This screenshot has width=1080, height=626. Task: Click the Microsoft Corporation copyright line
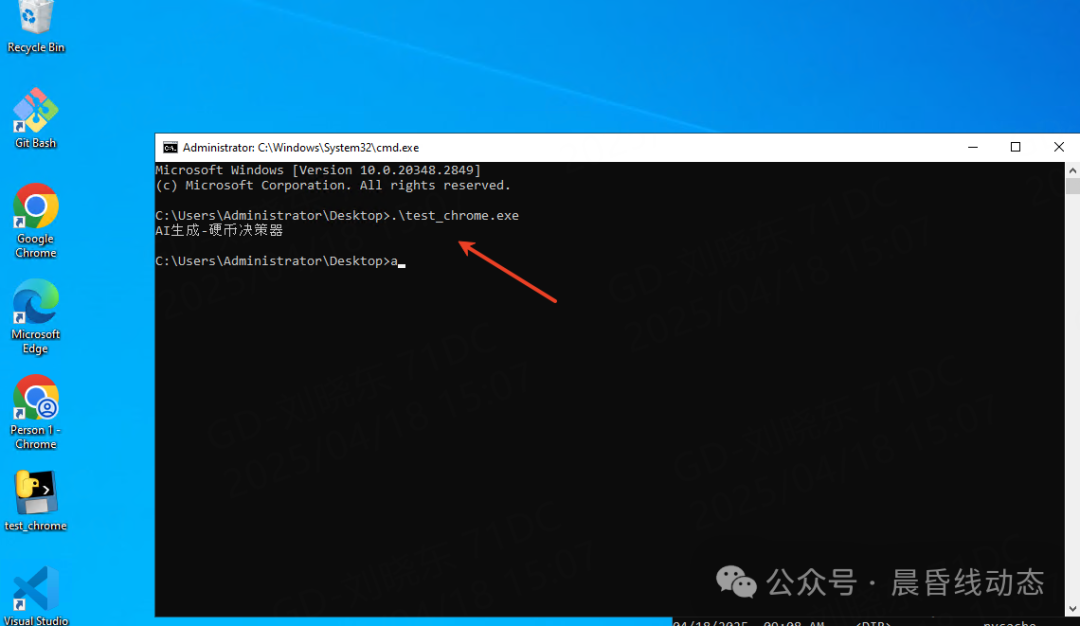(x=333, y=185)
